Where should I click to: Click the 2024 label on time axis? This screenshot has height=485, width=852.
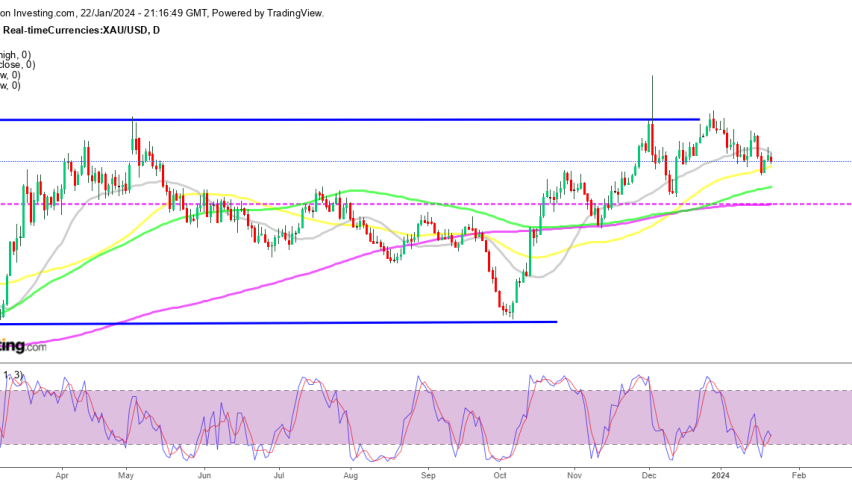click(x=721, y=475)
